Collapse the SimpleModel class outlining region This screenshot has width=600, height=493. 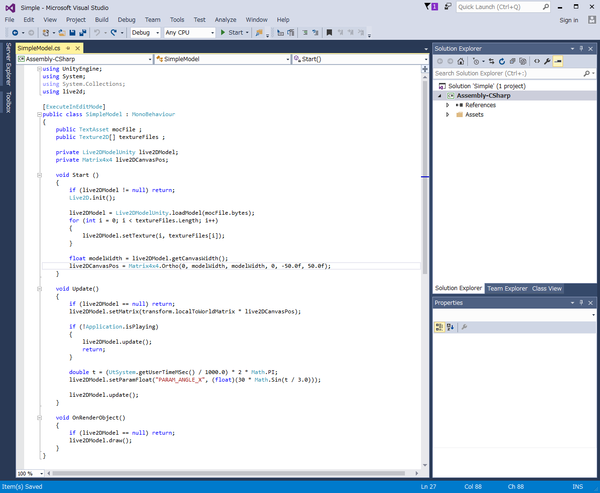coord(39,114)
